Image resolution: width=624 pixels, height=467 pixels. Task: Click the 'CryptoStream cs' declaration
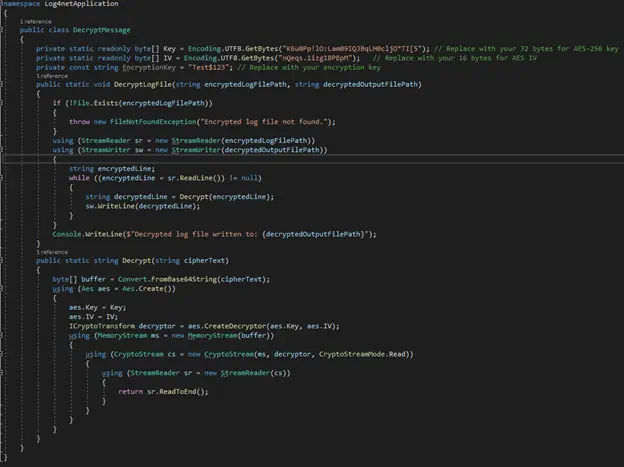tap(145, 354)
